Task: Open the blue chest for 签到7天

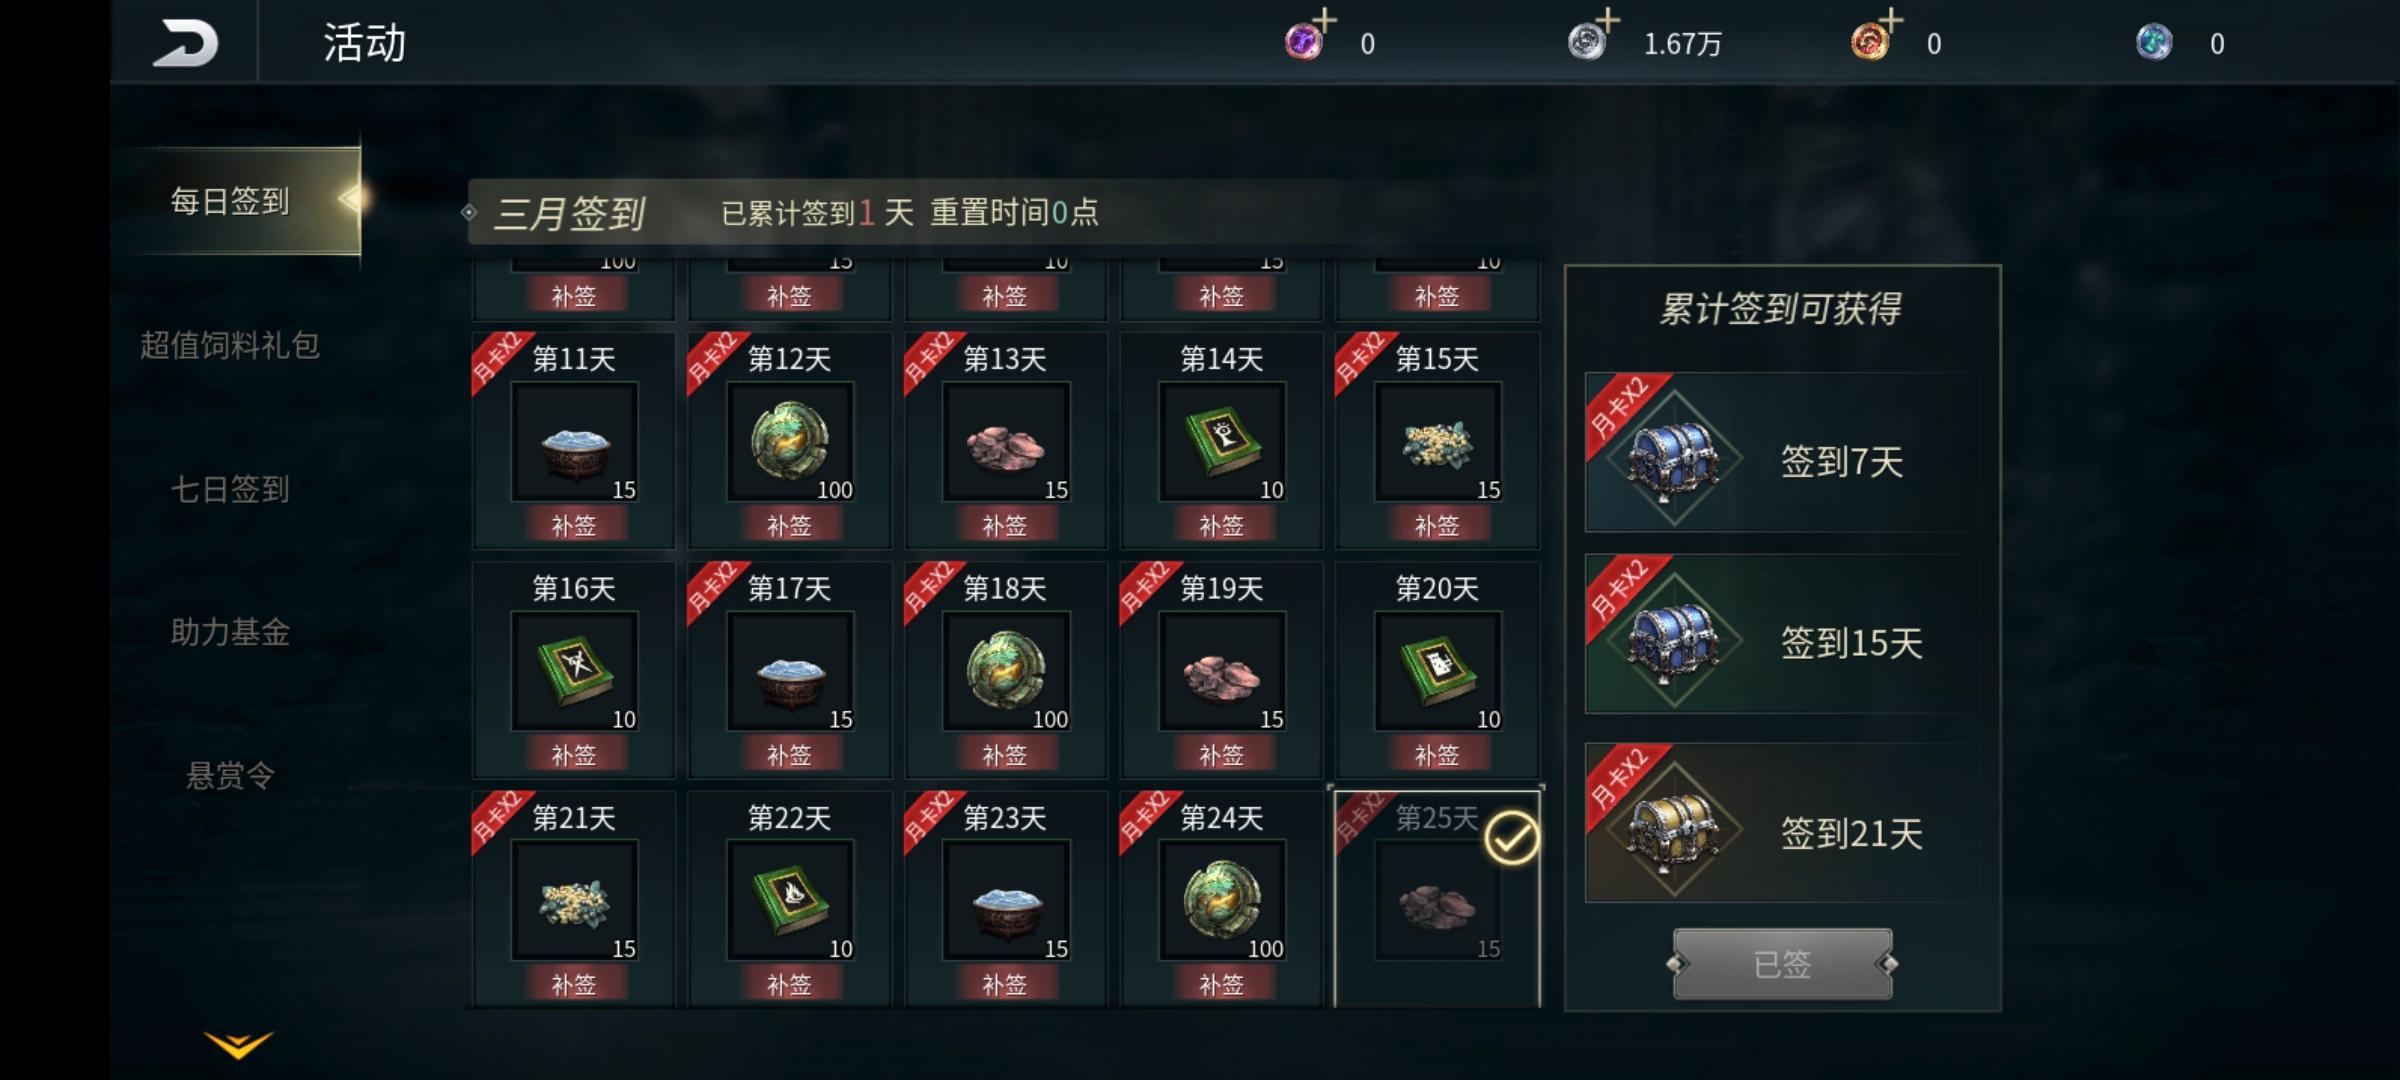Action: click(x=1673, y=458)
